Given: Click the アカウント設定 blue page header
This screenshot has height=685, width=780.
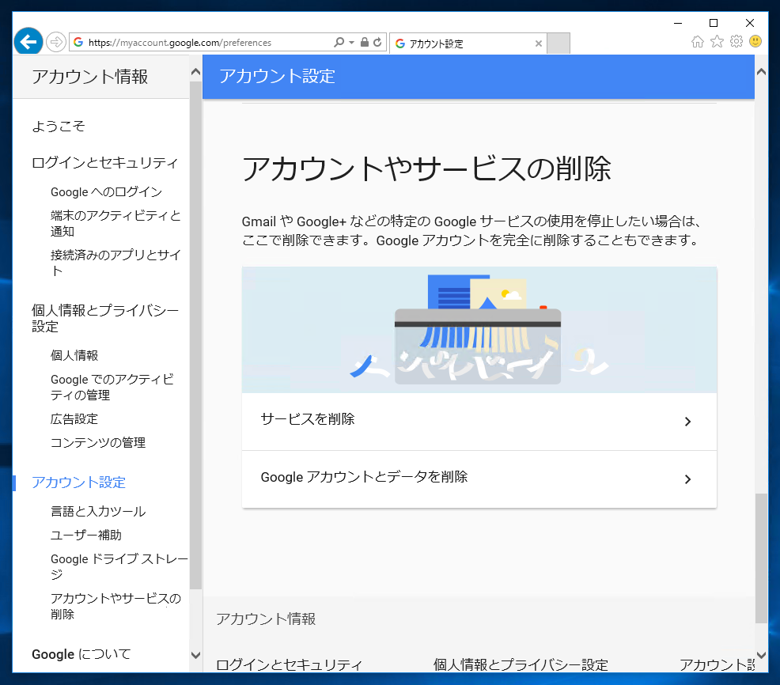Looking at the screenshot, I should click(x=277, y=76).
